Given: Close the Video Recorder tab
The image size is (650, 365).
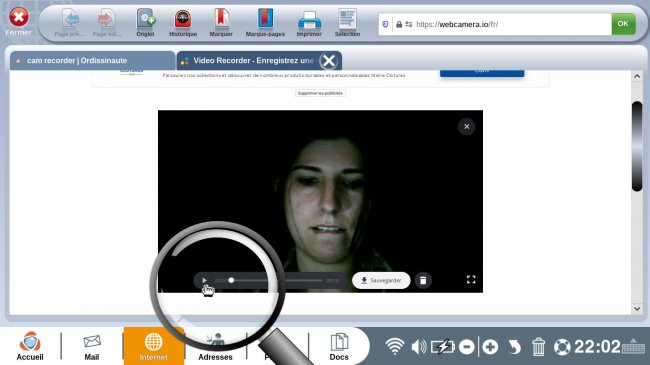Looking at the screenshot, I should (329, 61).
